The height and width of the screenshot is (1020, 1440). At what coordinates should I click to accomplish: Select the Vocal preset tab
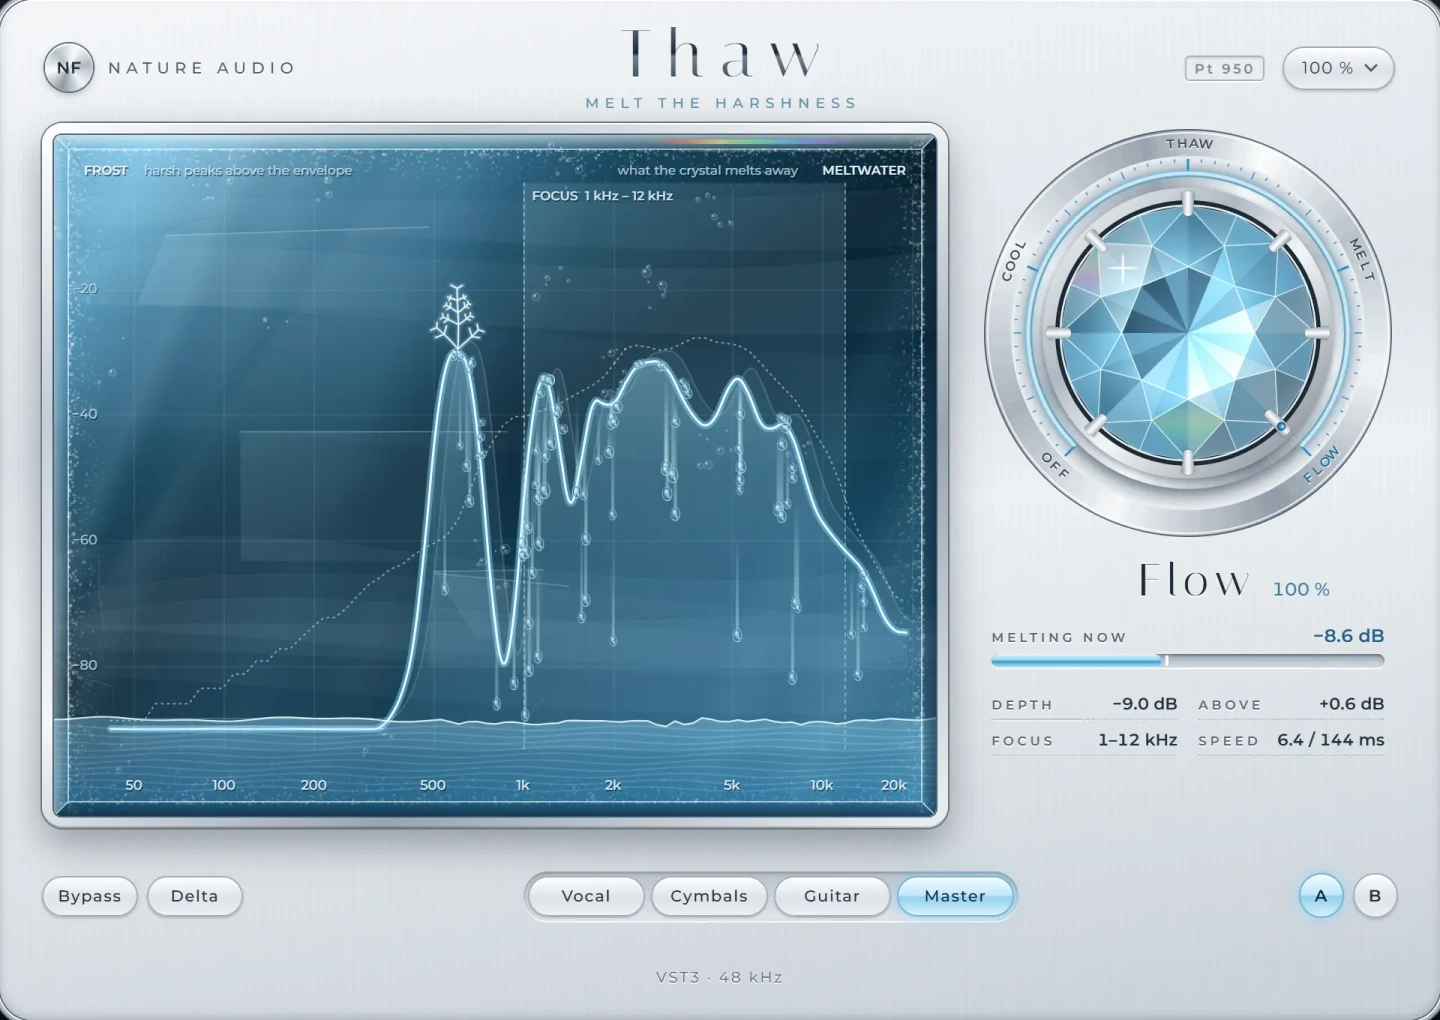click(586, 896)
